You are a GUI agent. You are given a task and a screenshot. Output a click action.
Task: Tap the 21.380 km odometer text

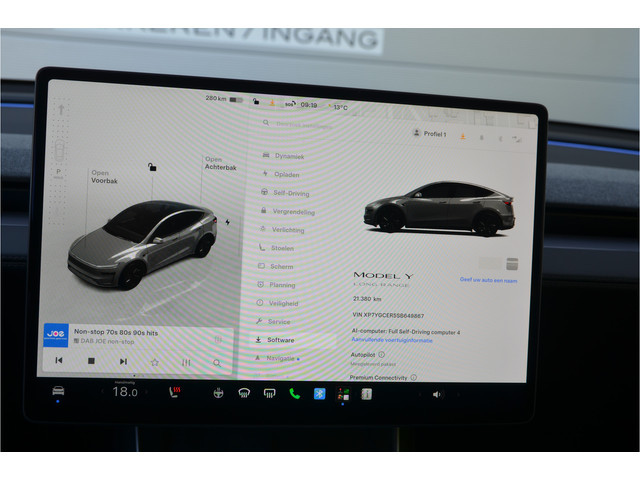click(367, 299)
